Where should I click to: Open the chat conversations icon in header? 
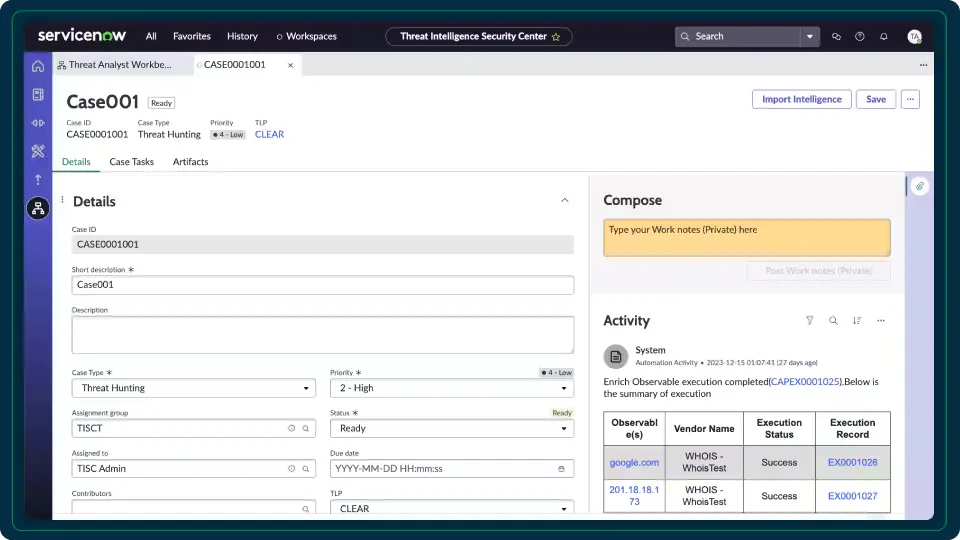(x=836, y=37)
